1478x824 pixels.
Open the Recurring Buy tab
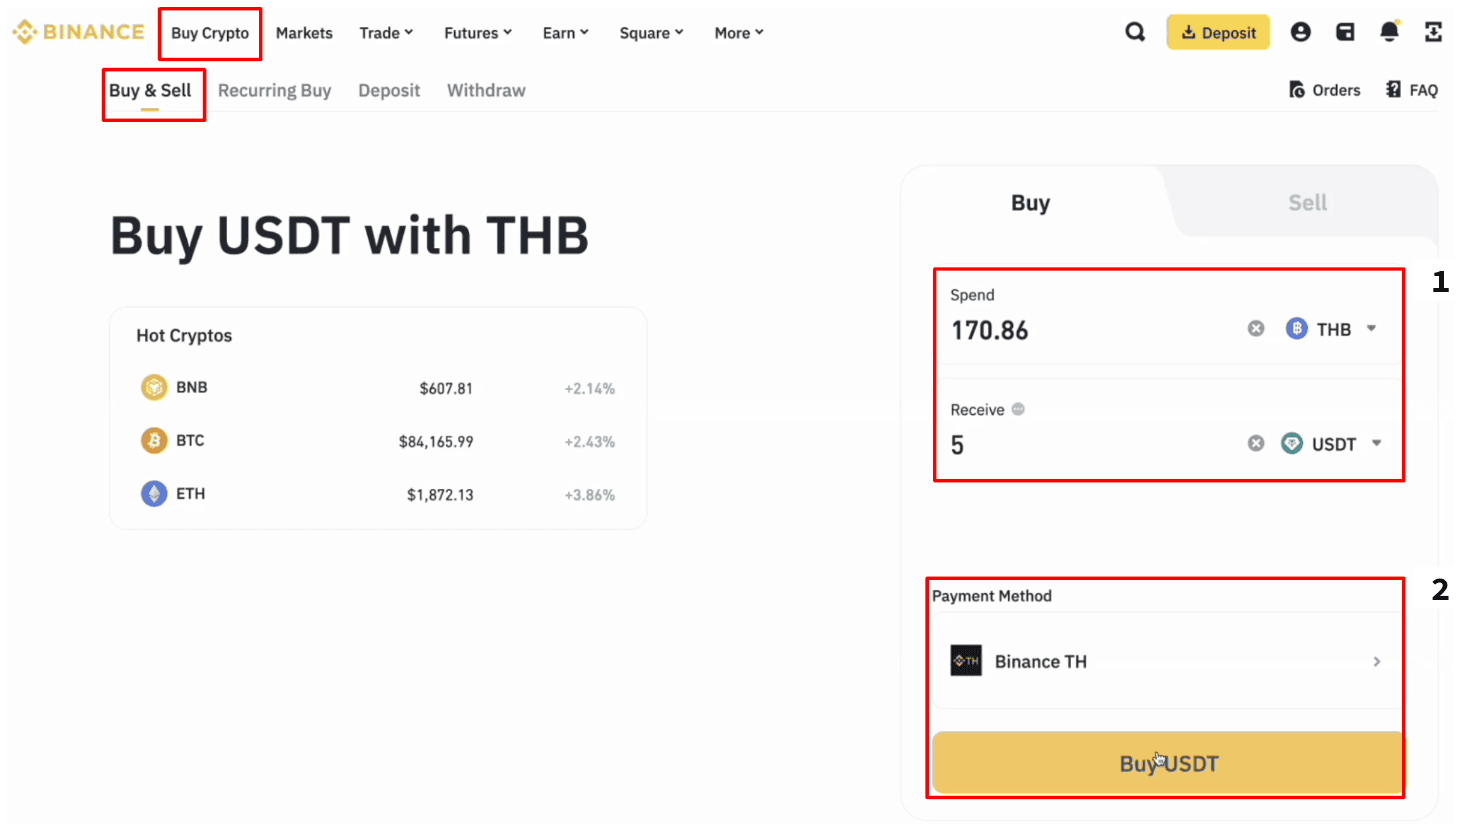[274, 90]
